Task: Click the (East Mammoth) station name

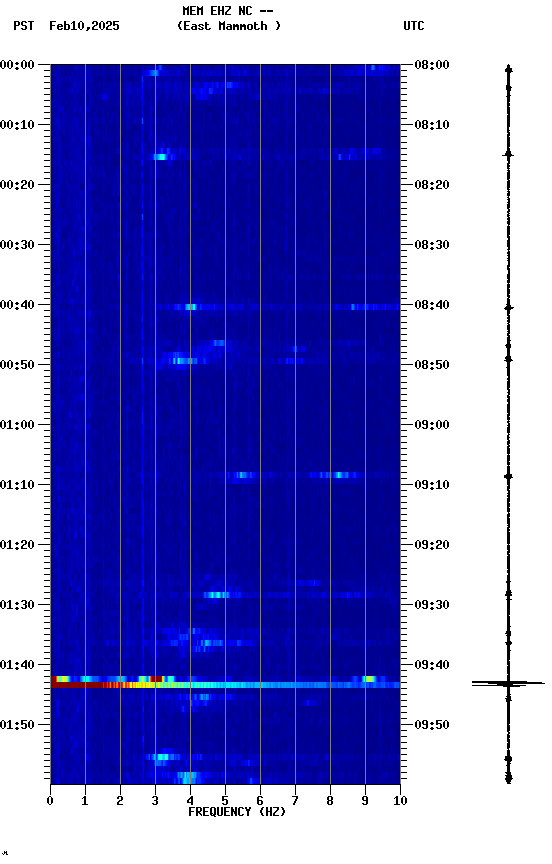Action: click(229, 26)
